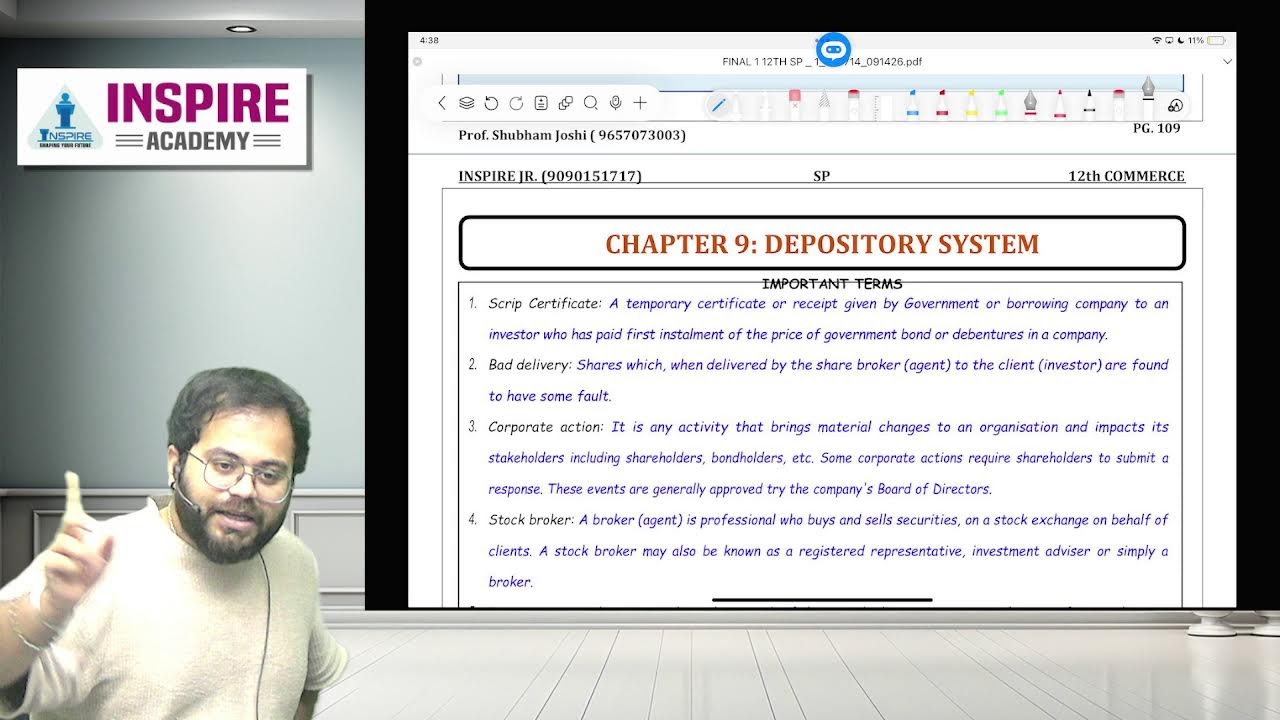
Task: Click the term Bad delivery
Action: tap(530, 365)
